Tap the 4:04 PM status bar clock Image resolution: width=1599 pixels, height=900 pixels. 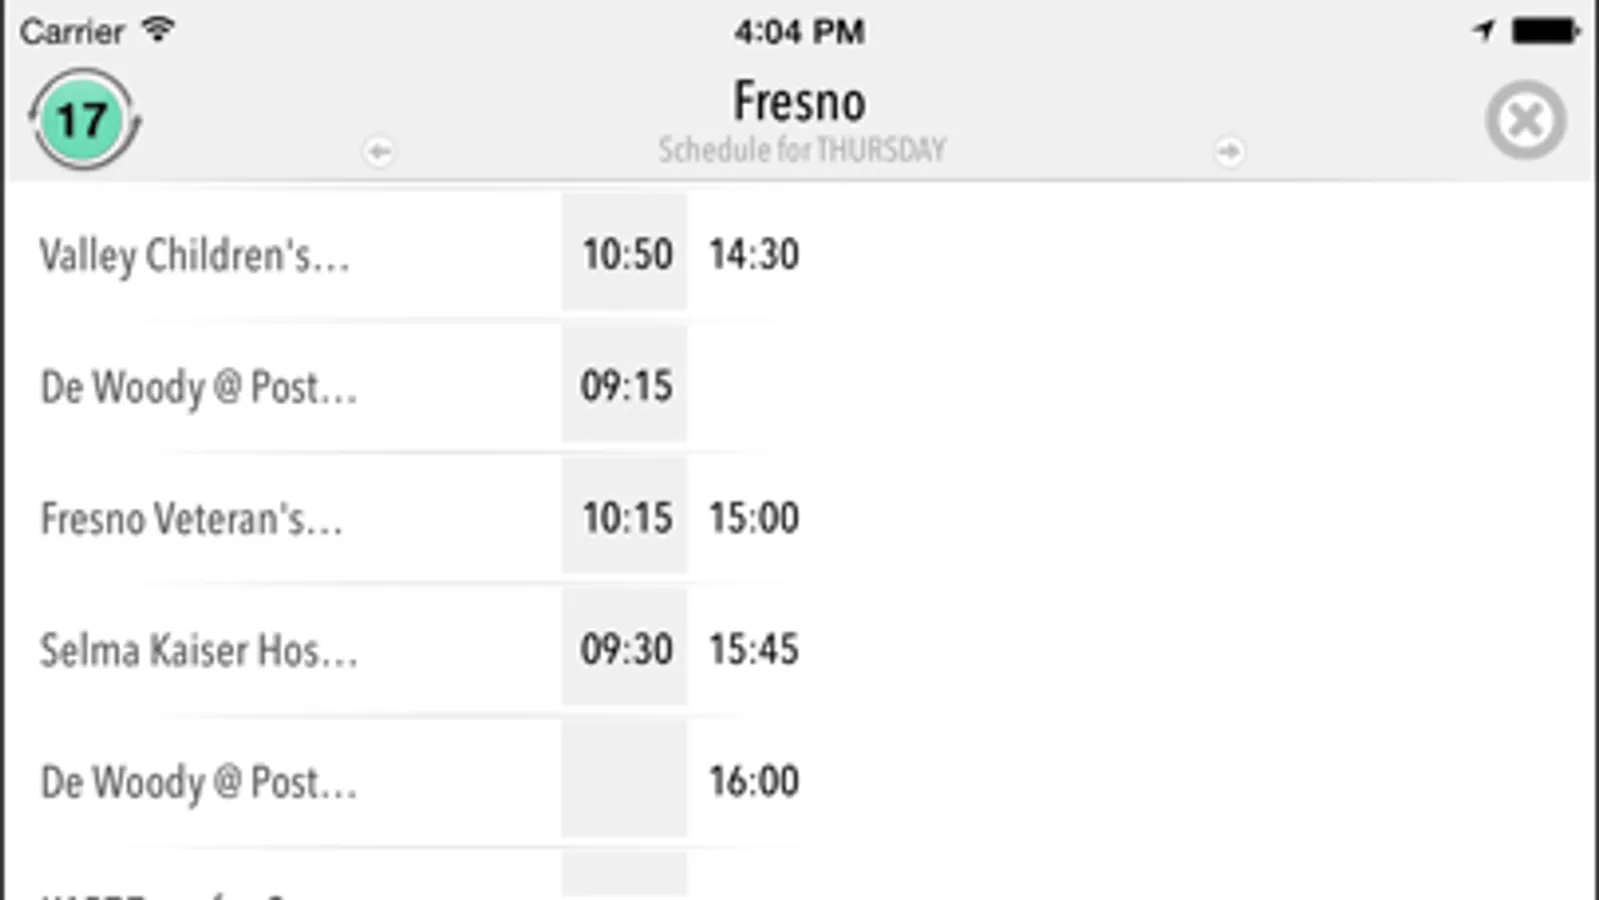point(799,31)
